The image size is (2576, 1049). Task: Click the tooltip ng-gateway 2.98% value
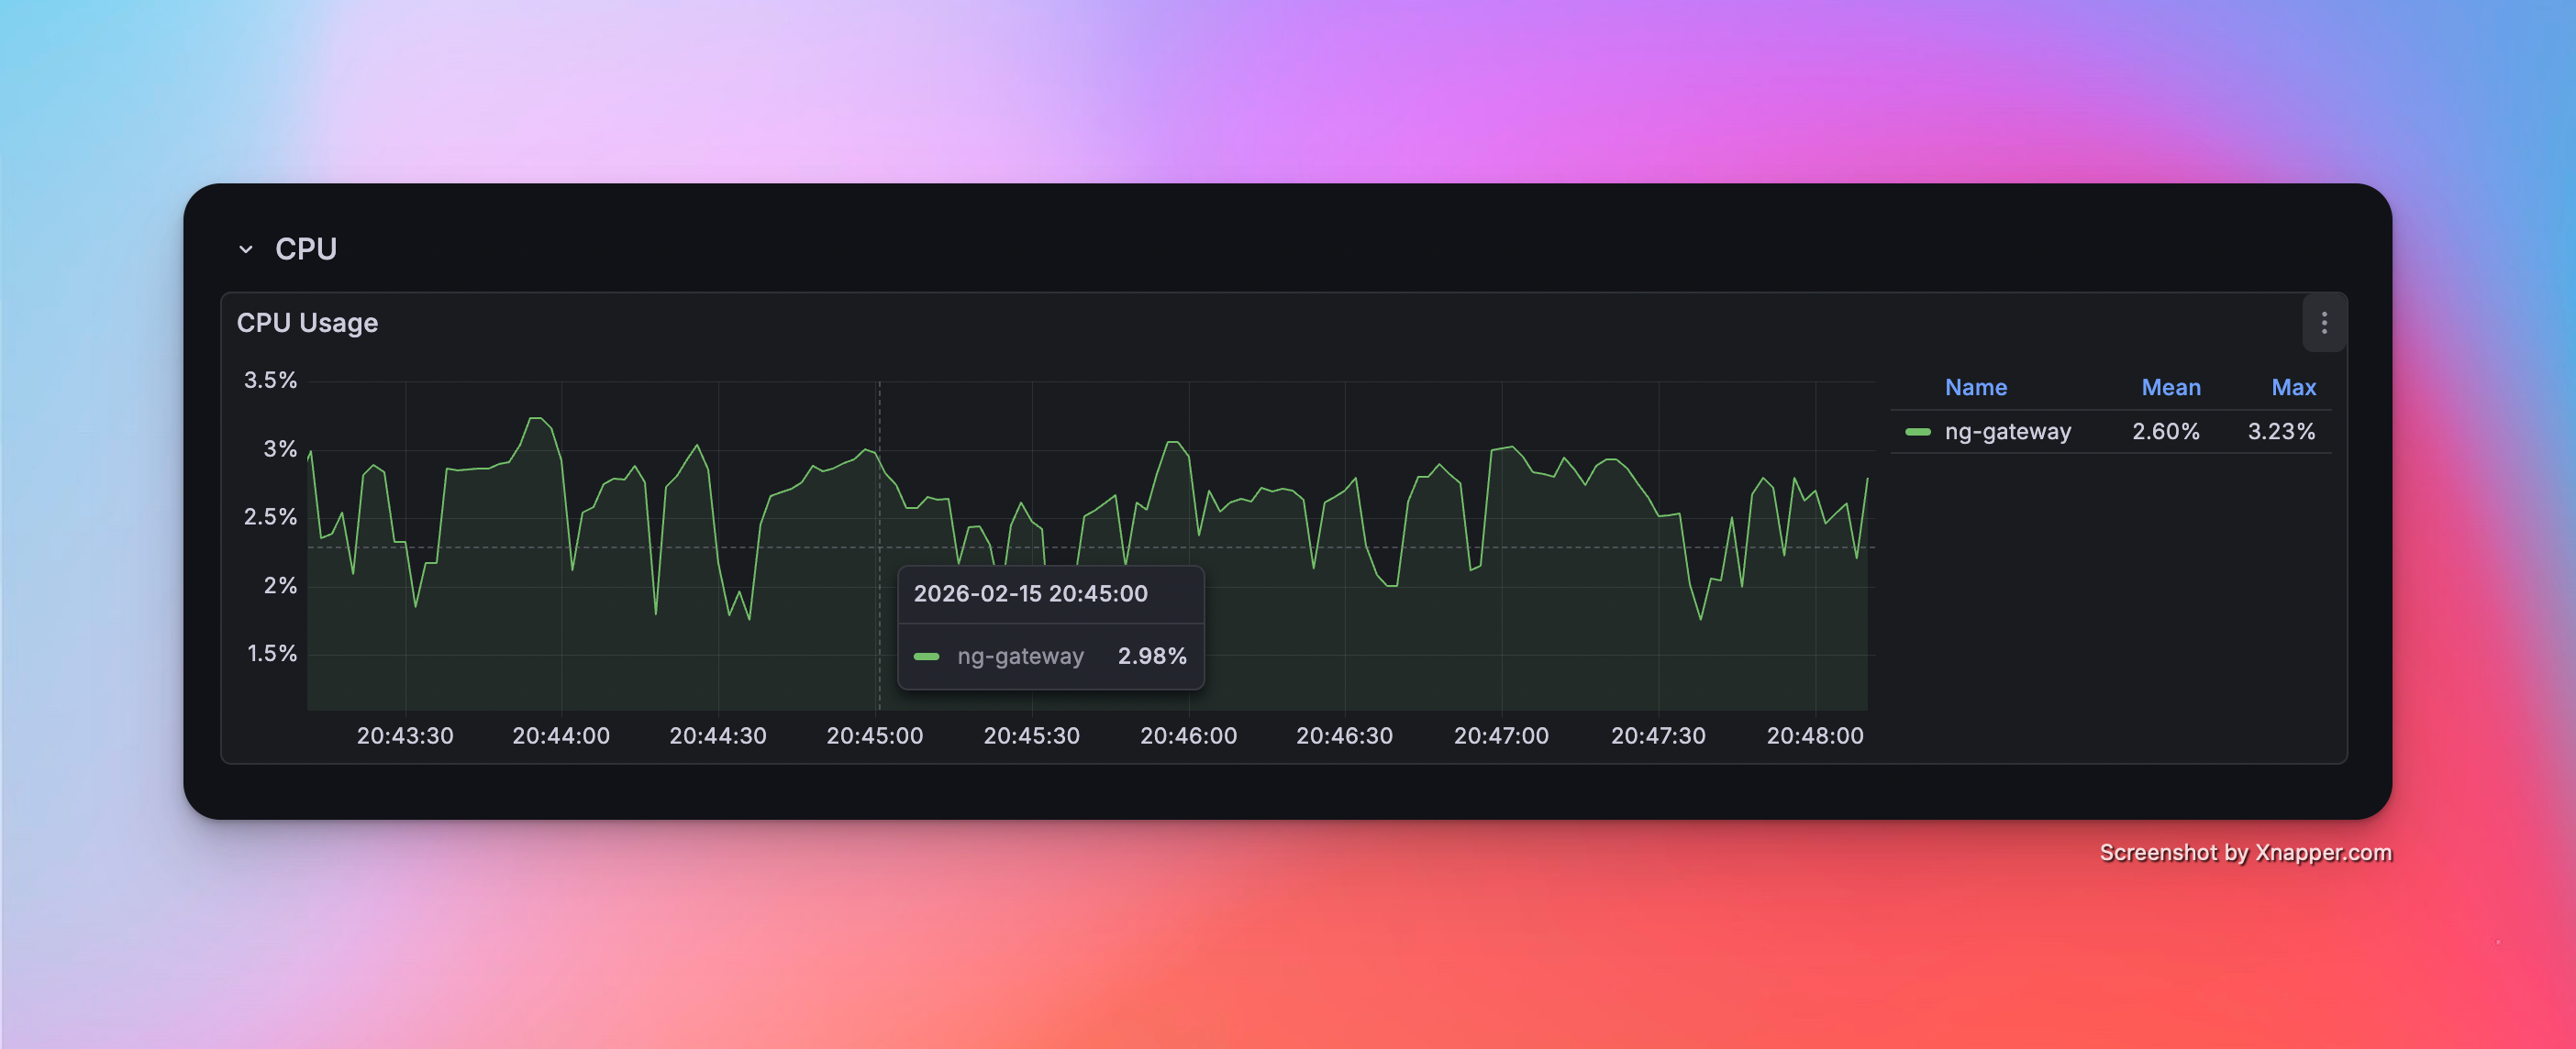(x=1152, y=656)
